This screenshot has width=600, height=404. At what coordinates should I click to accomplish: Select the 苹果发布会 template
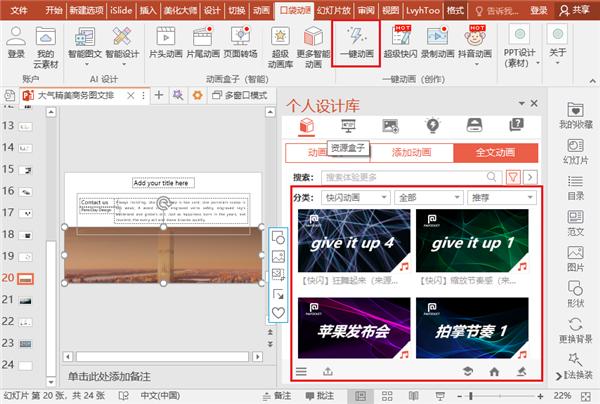[354, 328]
